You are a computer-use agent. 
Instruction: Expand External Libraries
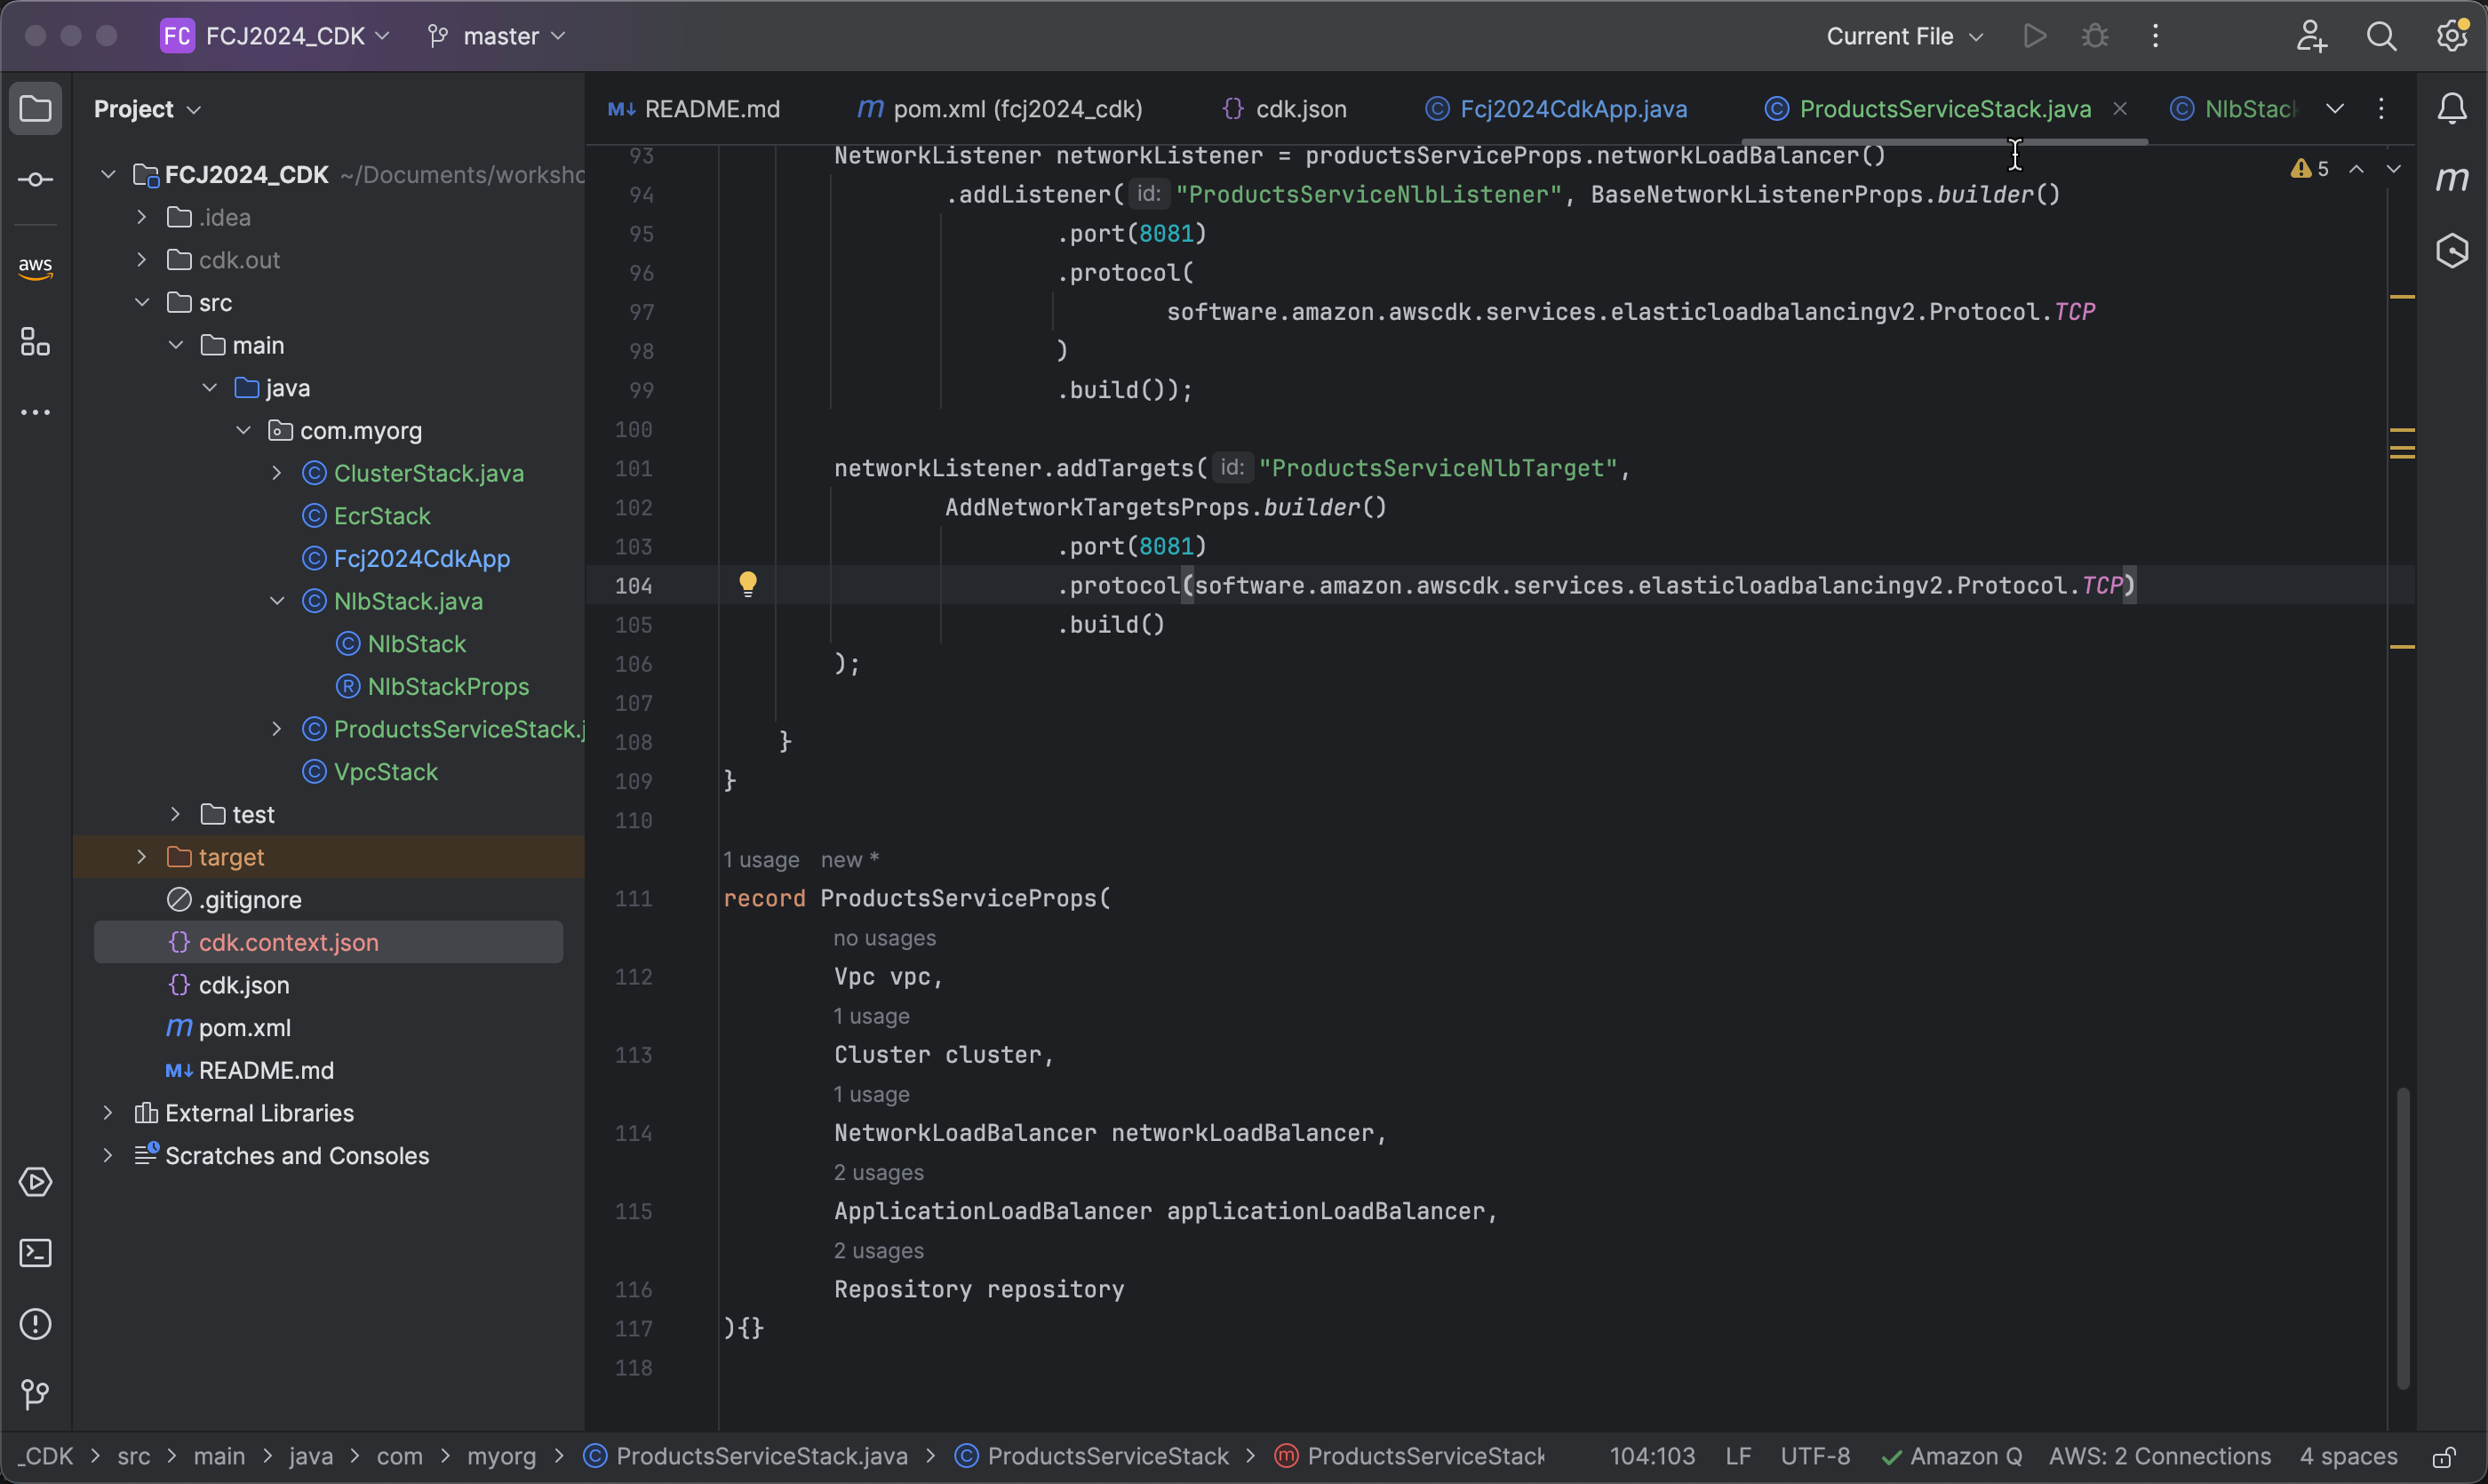click(x=107, y=1113)
